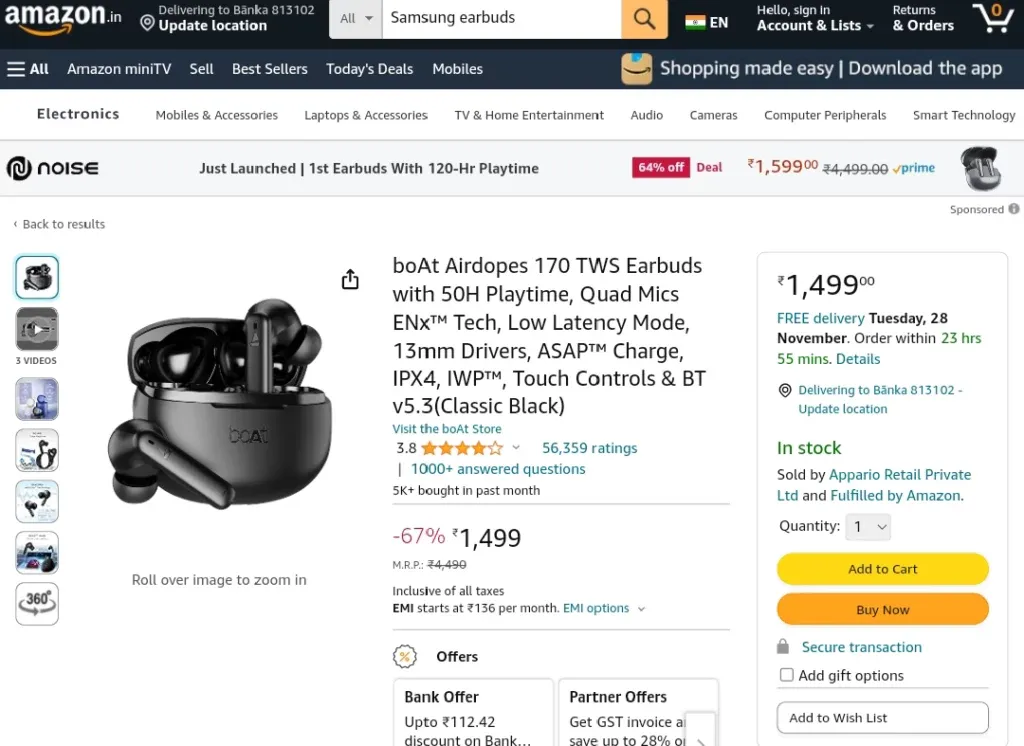This screenshot has height=746, width=1024.
Task: Click the India flag language icon
Action: point(696,23)
